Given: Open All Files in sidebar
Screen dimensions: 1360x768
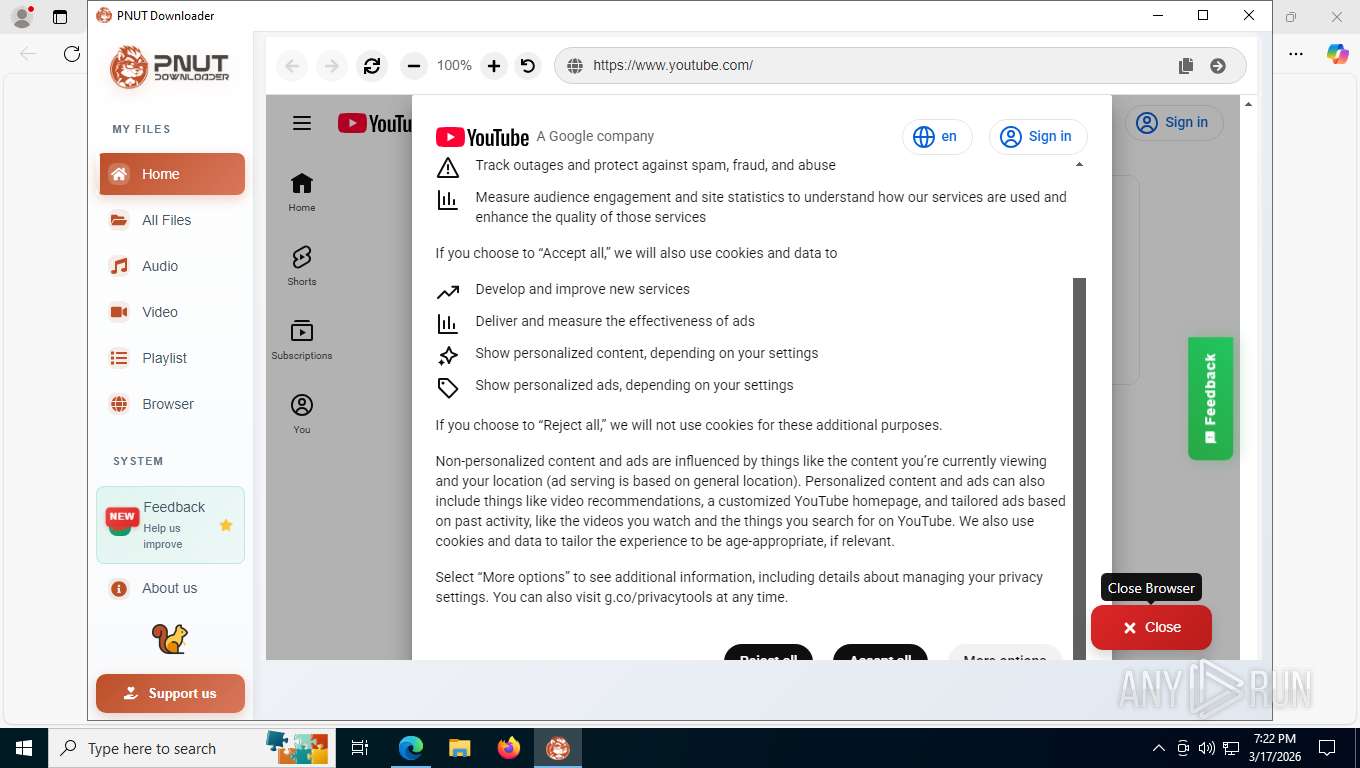Looking at the screenshot, I should [172, 220].
